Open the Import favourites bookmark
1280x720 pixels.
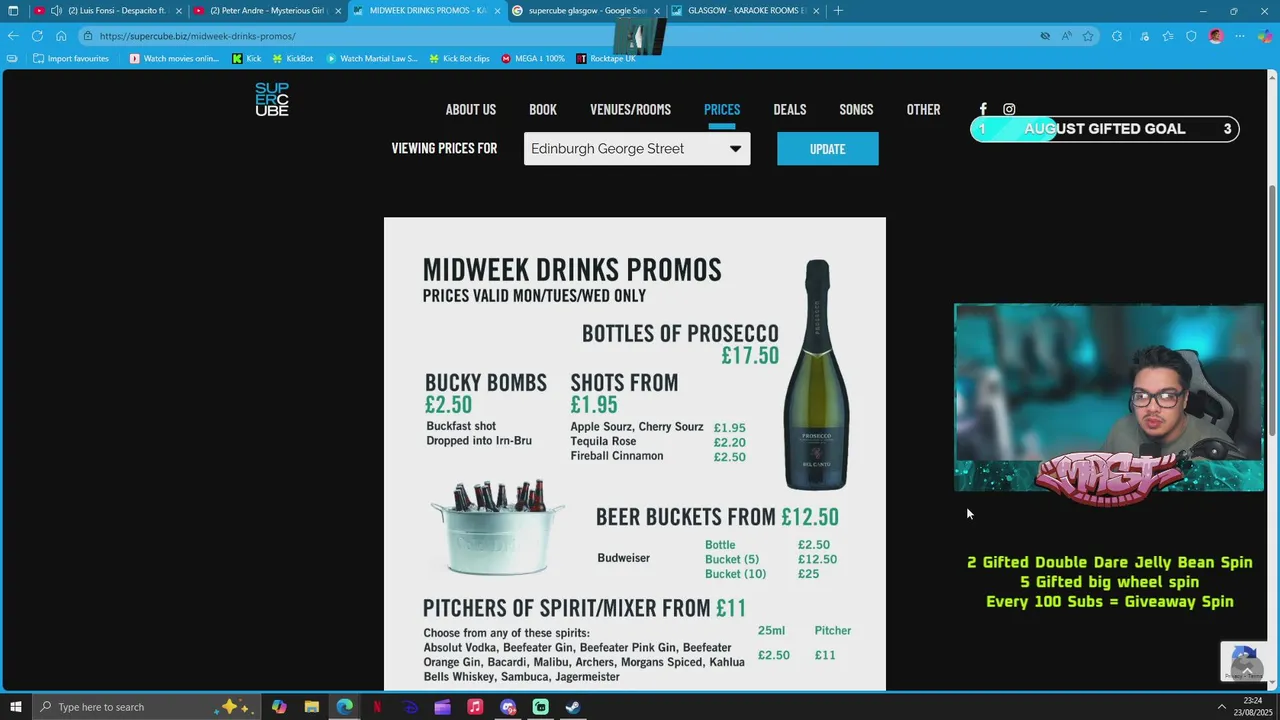click(71, 59)
